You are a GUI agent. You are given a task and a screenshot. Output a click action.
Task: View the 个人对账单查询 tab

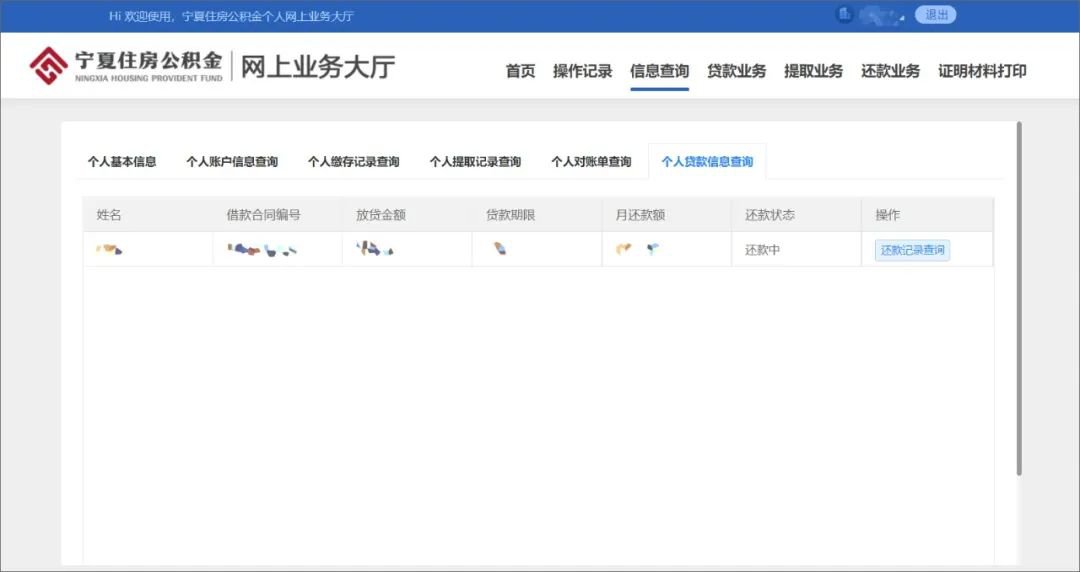click(x=591, y=162)
